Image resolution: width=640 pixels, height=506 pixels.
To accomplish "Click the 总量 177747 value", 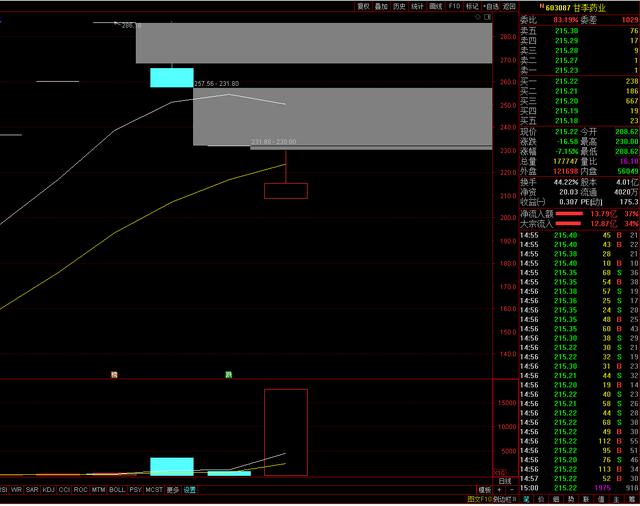I will (x=566, y=161).
